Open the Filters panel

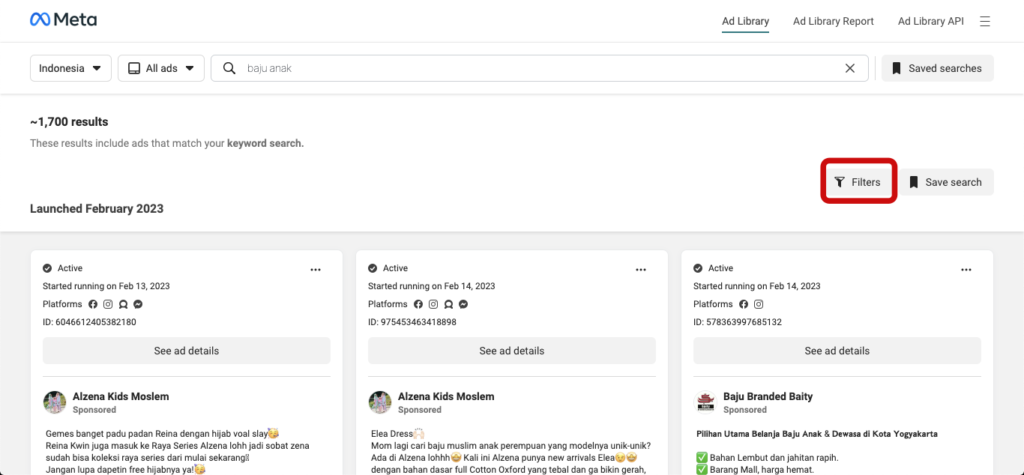tap(858, 182)
